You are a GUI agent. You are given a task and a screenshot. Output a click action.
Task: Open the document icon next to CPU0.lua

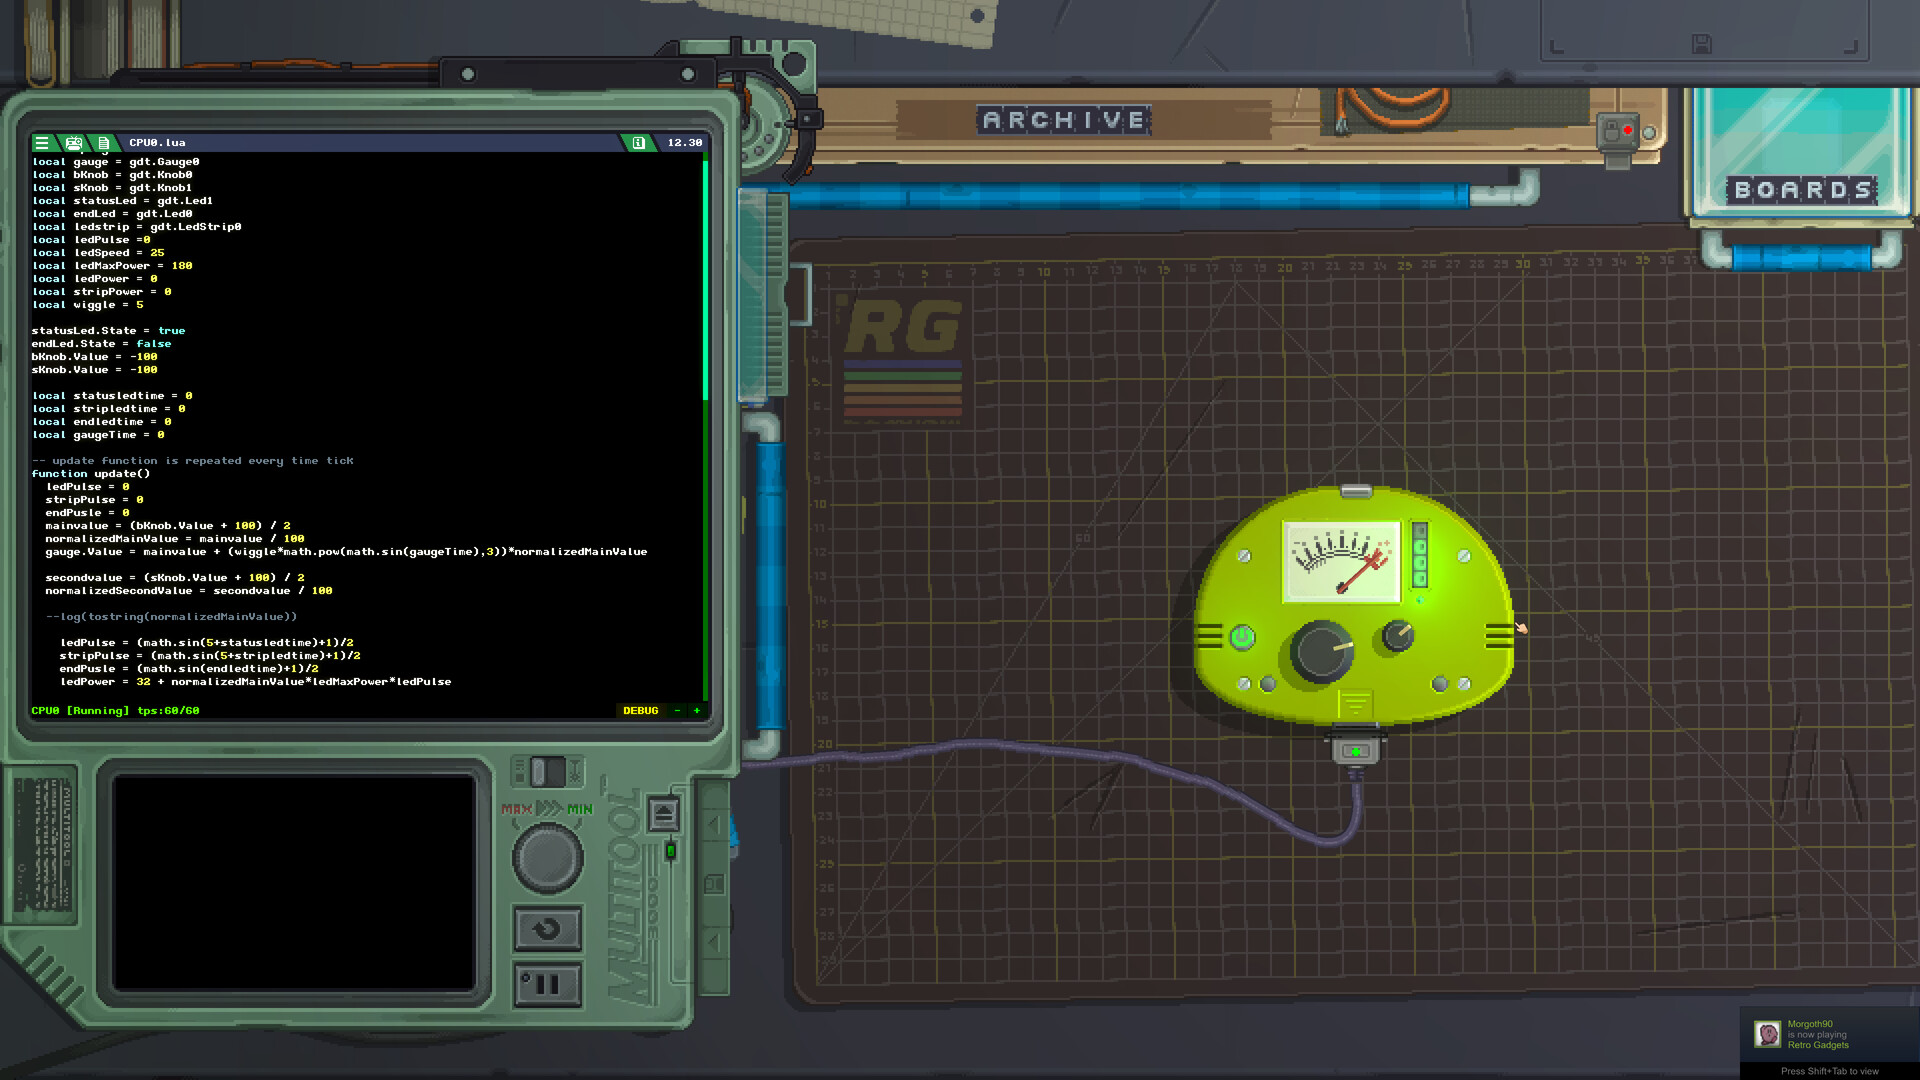coord(104,142)
